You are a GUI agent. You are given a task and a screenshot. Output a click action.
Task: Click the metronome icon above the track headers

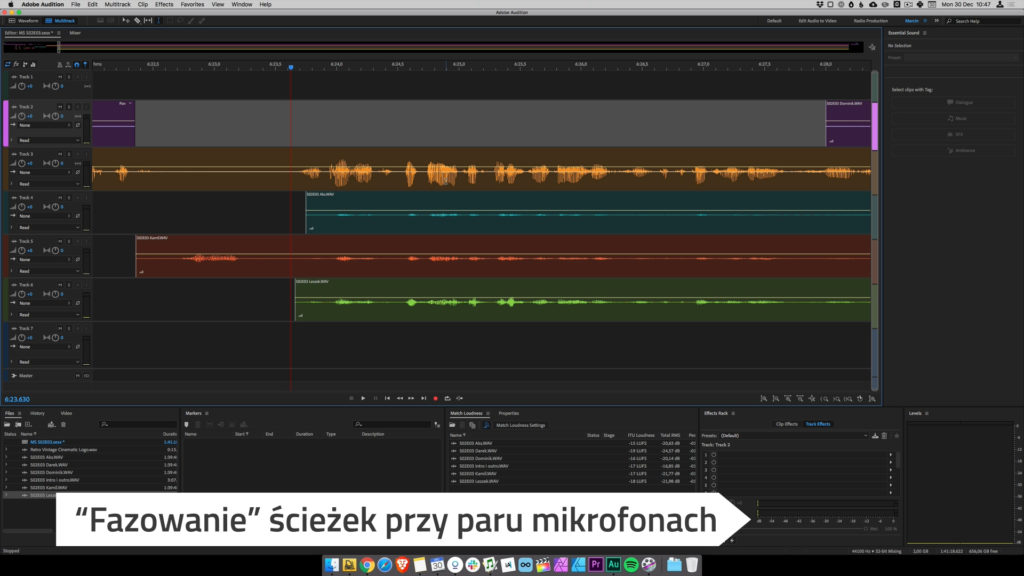(76, 64)
